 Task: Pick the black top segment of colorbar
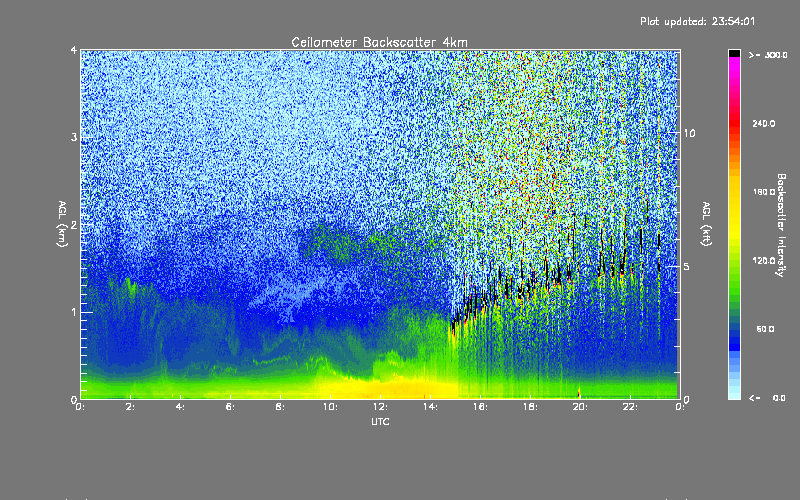(x=734, y=53)
